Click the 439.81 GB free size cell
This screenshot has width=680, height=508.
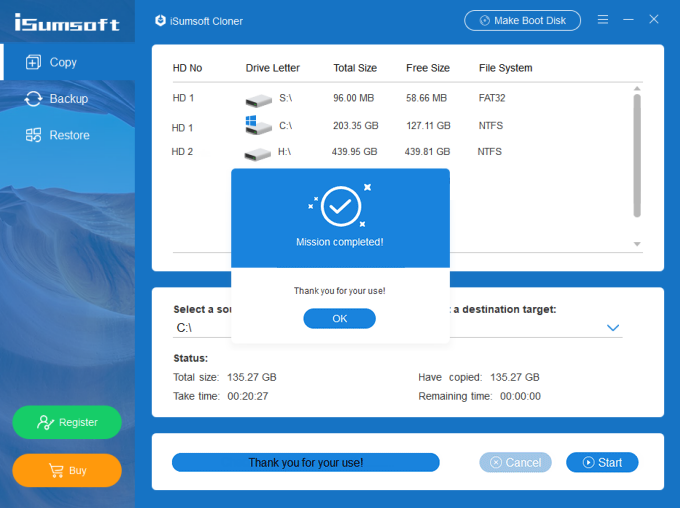(427, 152)
